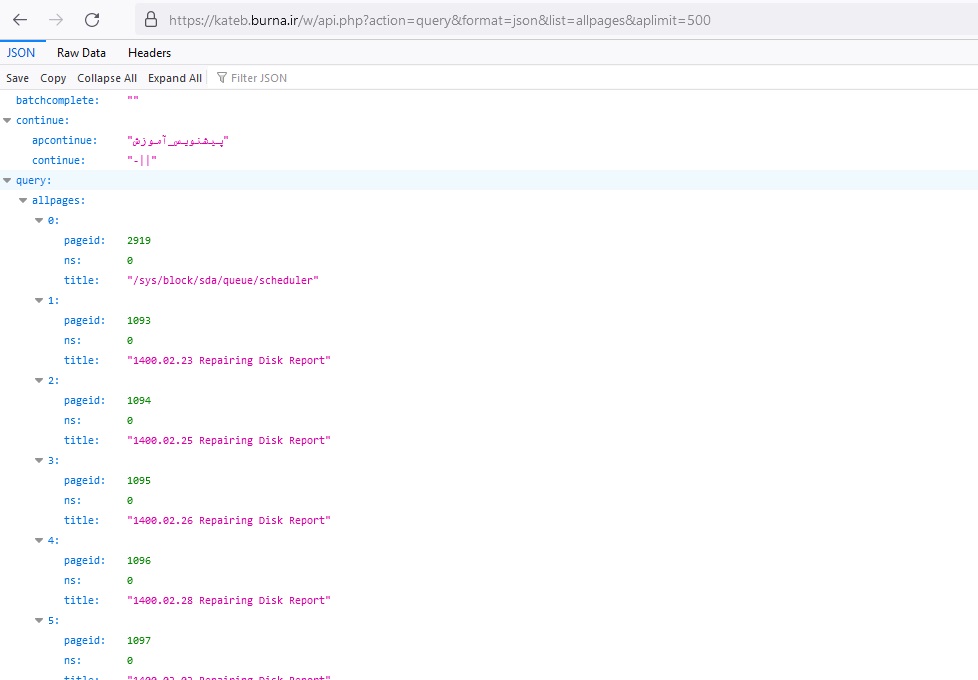Click the browser back arrow
This screenshot has height=680, width=978.
20,20
